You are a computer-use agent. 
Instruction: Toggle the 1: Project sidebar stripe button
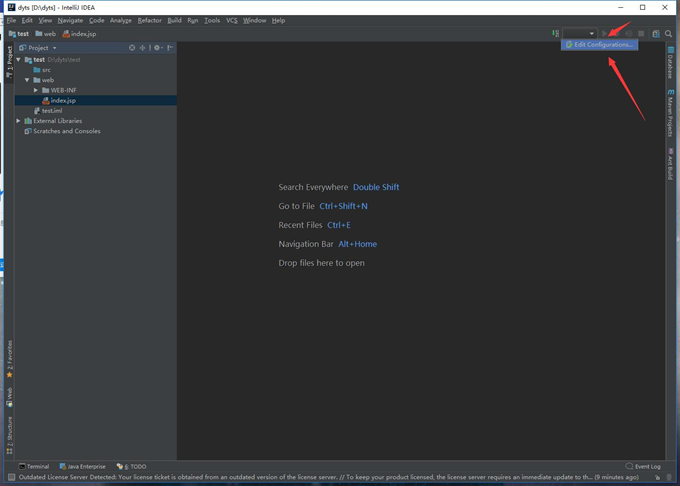tap(10, 62)
